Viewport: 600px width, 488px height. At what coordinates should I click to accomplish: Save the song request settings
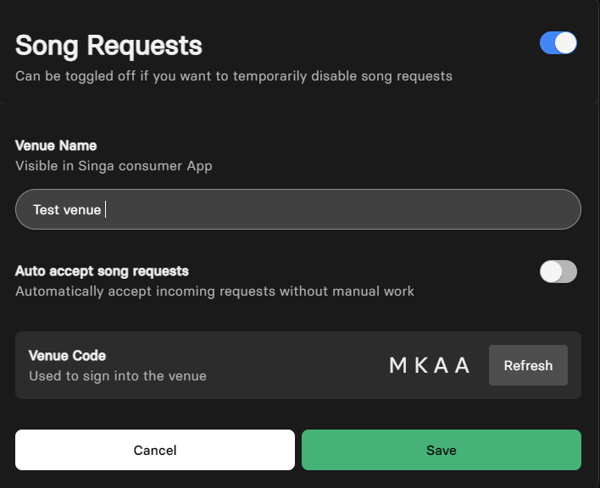point(441,450)
